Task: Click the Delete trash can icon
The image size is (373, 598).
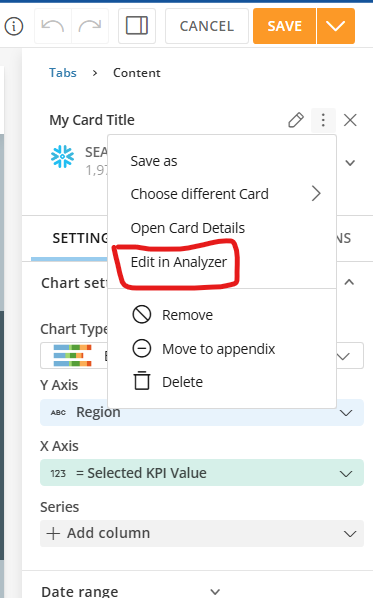Action: (x=141, y=381)
